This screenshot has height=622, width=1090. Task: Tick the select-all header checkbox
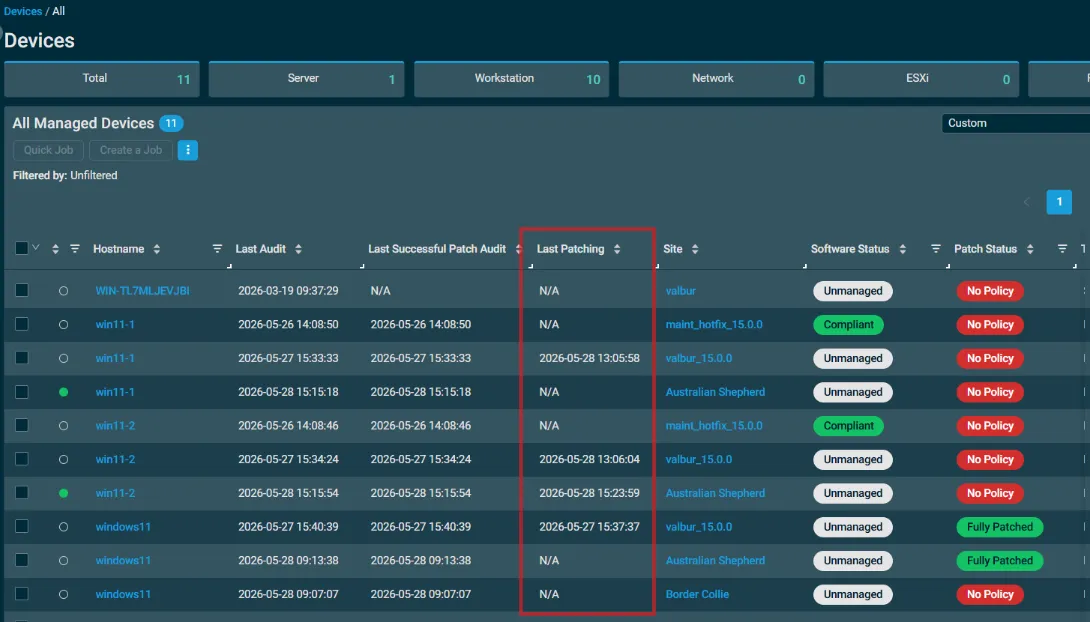[22, 248]
